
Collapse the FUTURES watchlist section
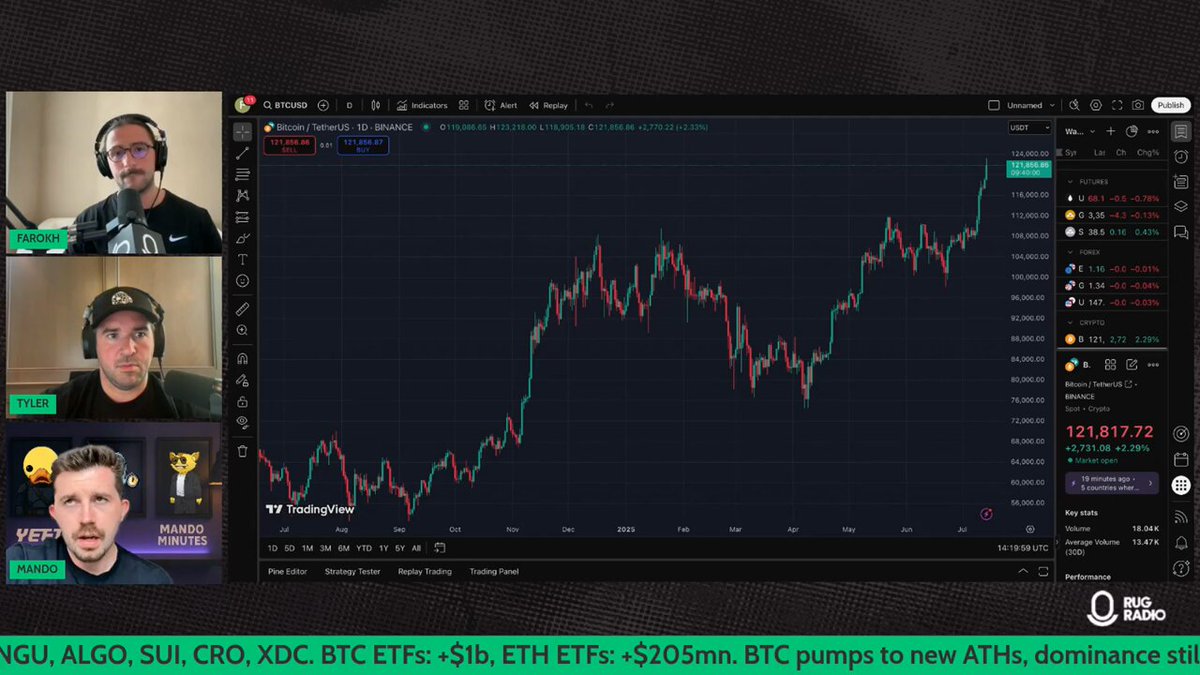[1071, 182]
